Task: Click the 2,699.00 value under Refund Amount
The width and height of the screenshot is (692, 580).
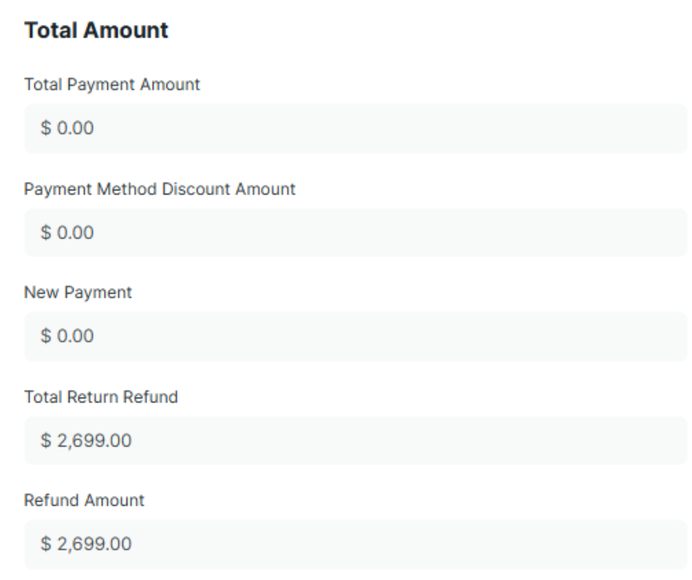Action: click(94, 544)
